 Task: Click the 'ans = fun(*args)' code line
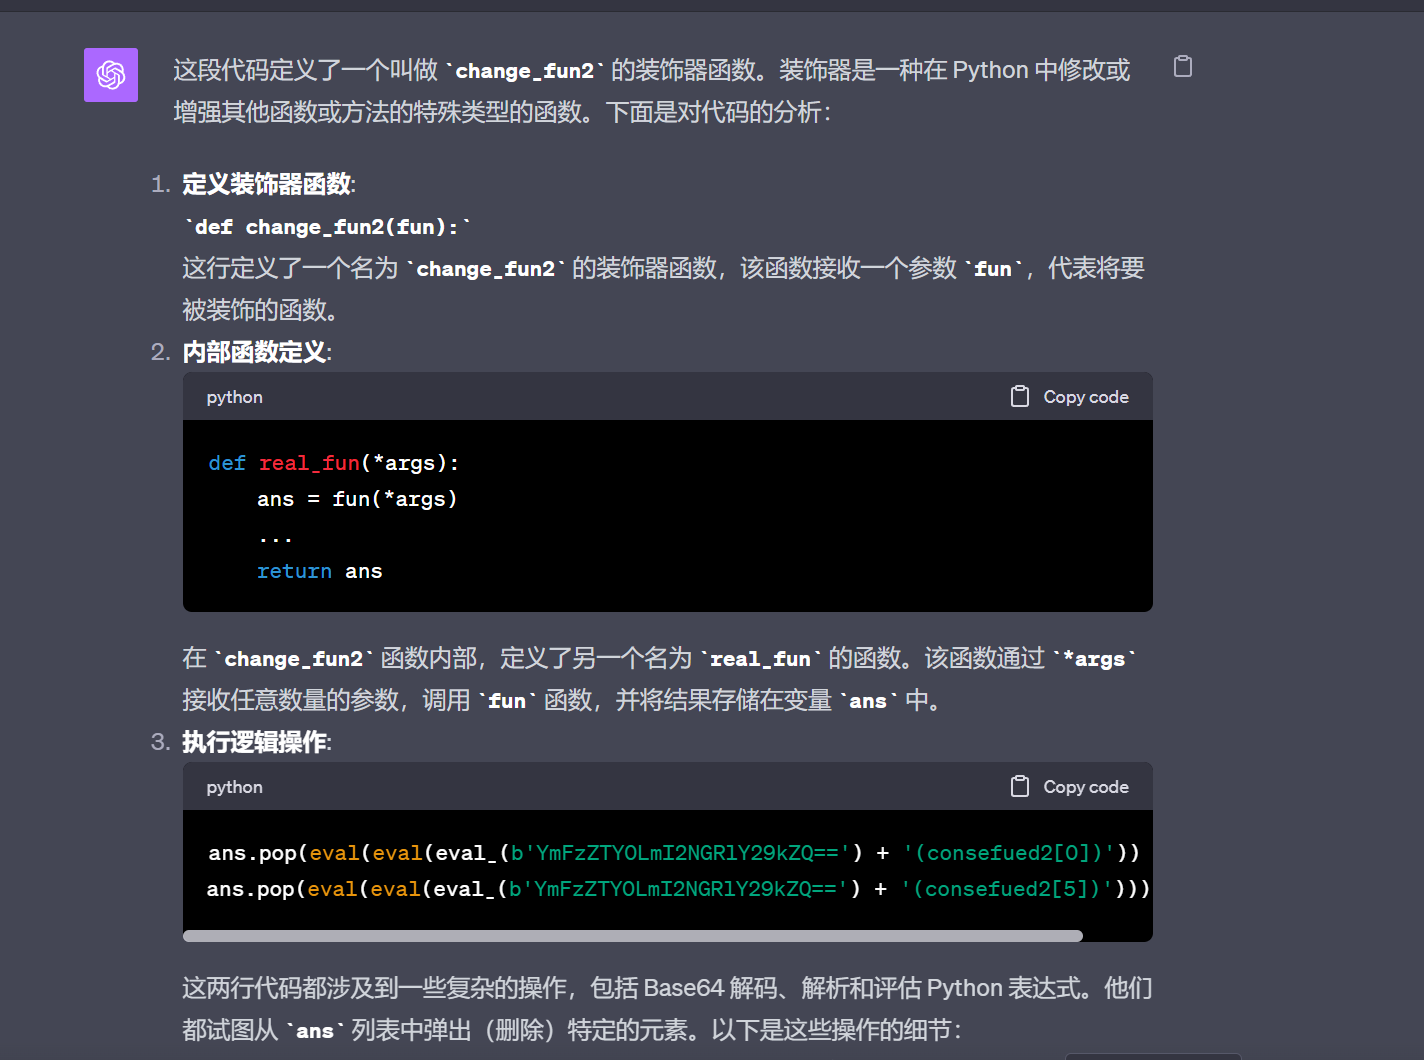tap(356, 499)
